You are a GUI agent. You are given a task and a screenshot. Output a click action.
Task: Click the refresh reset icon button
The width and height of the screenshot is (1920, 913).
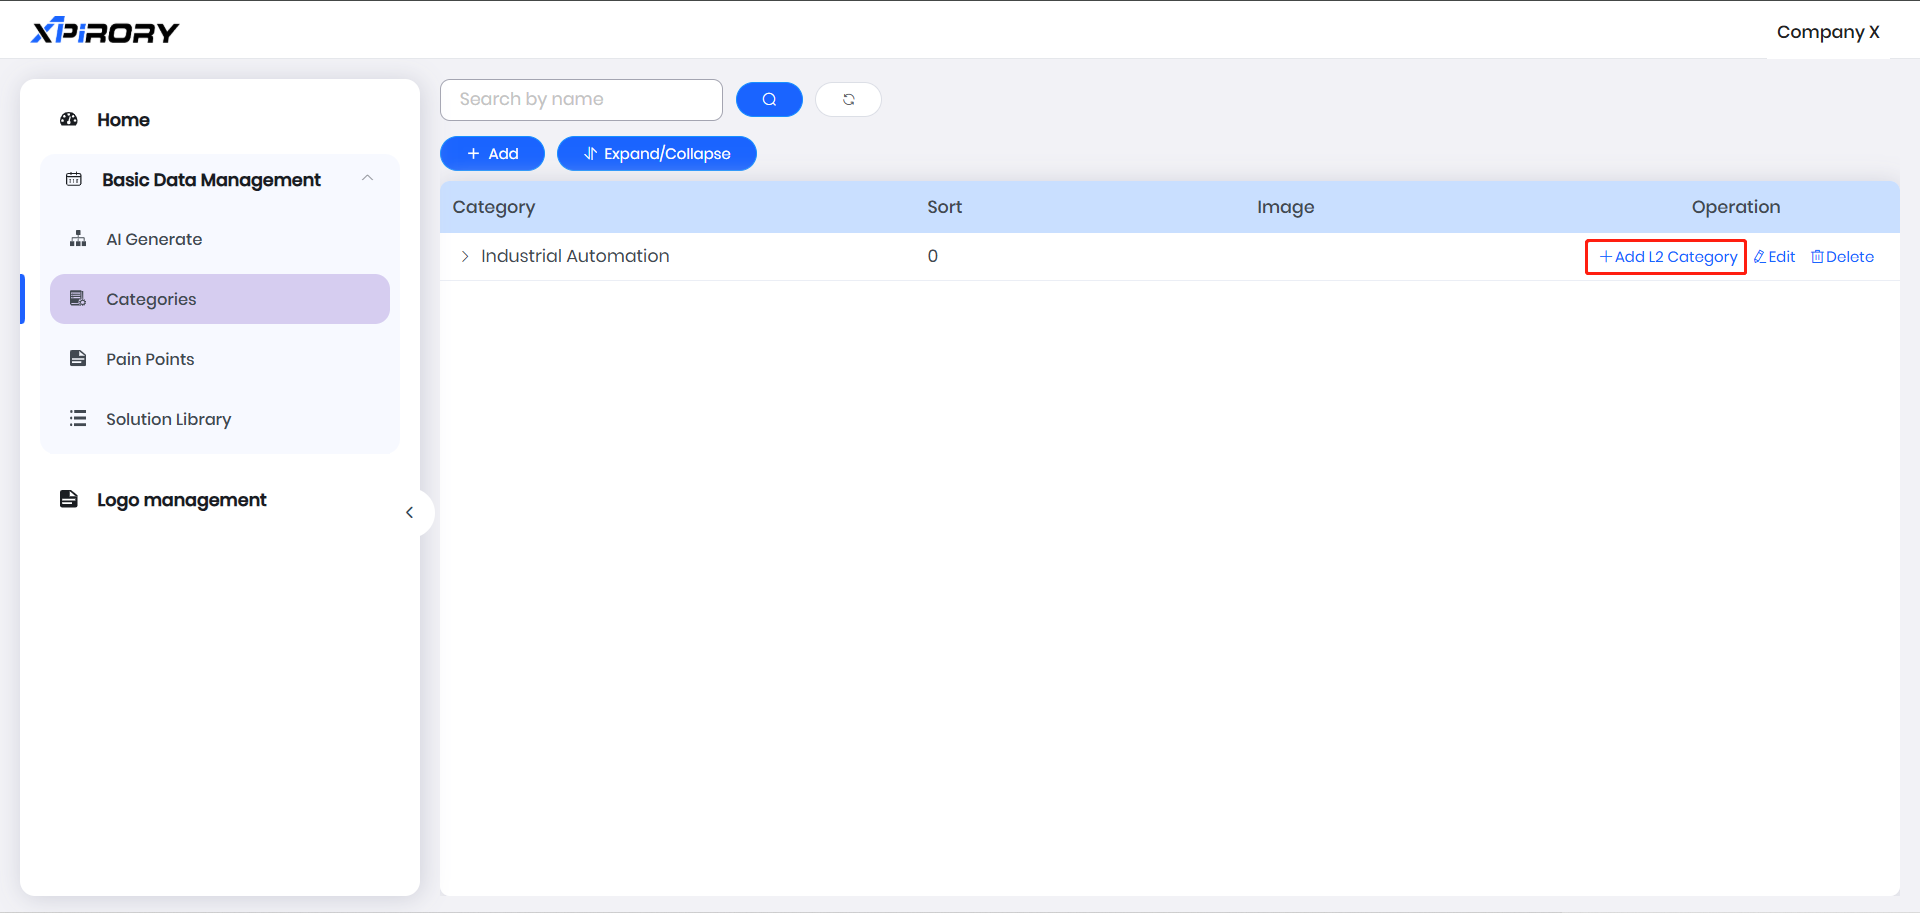click(848, 99)
